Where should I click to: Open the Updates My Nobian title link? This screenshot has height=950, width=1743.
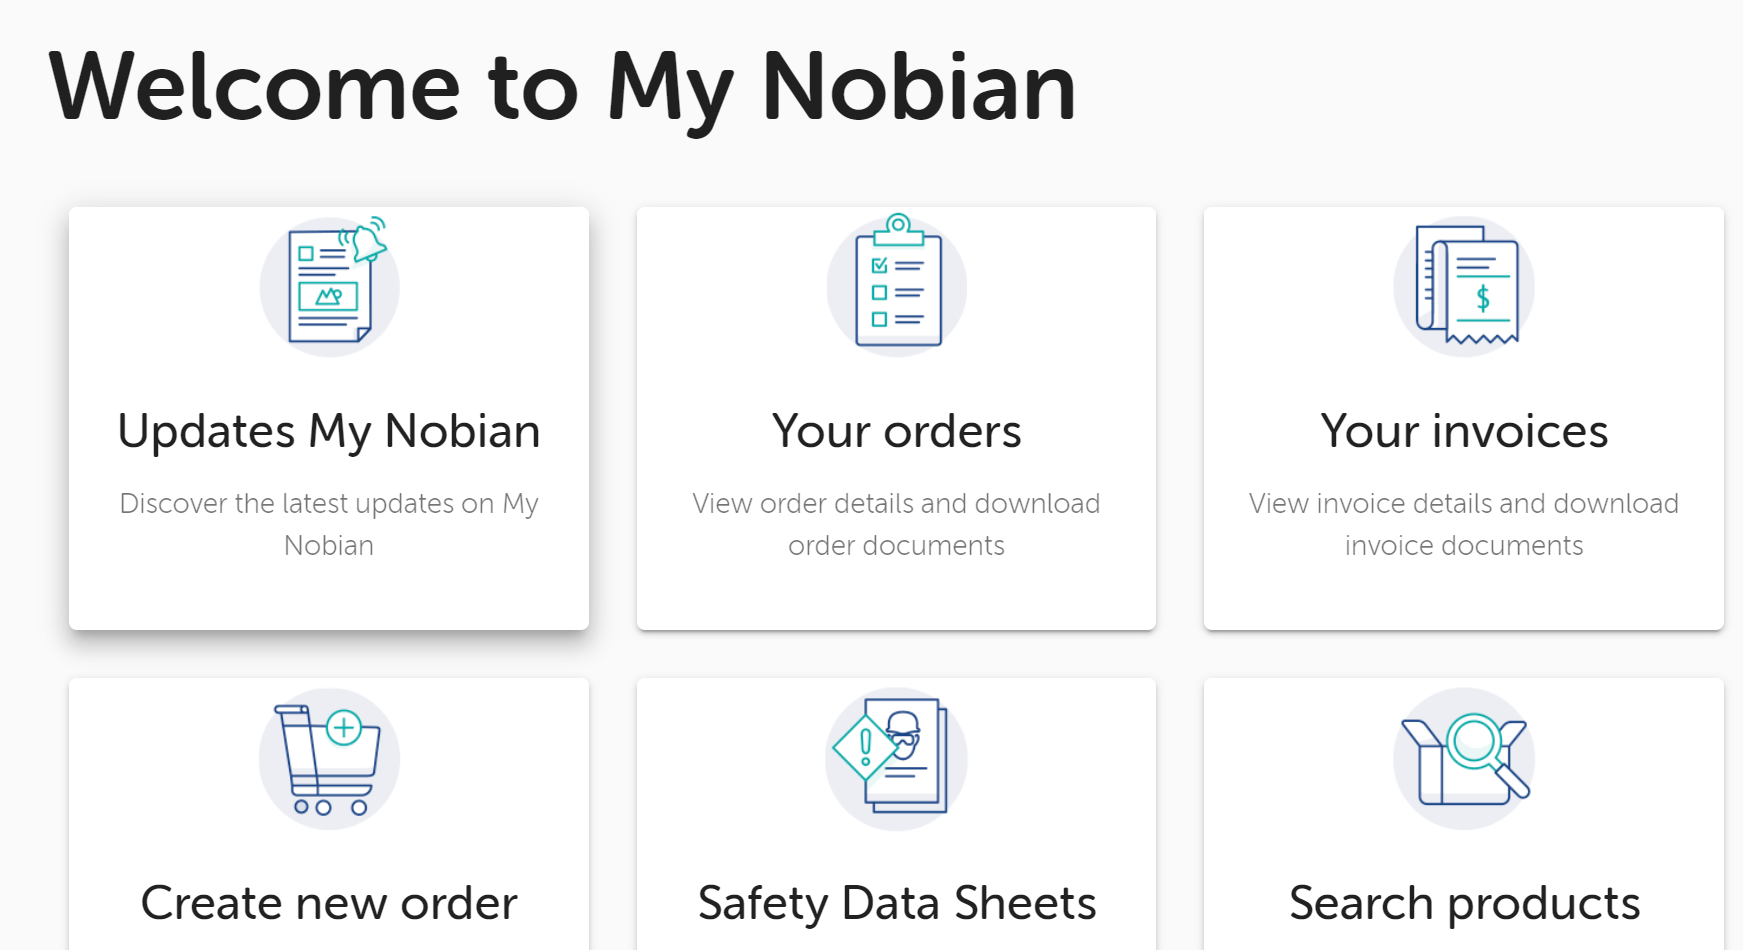click(x=329, y=432)
